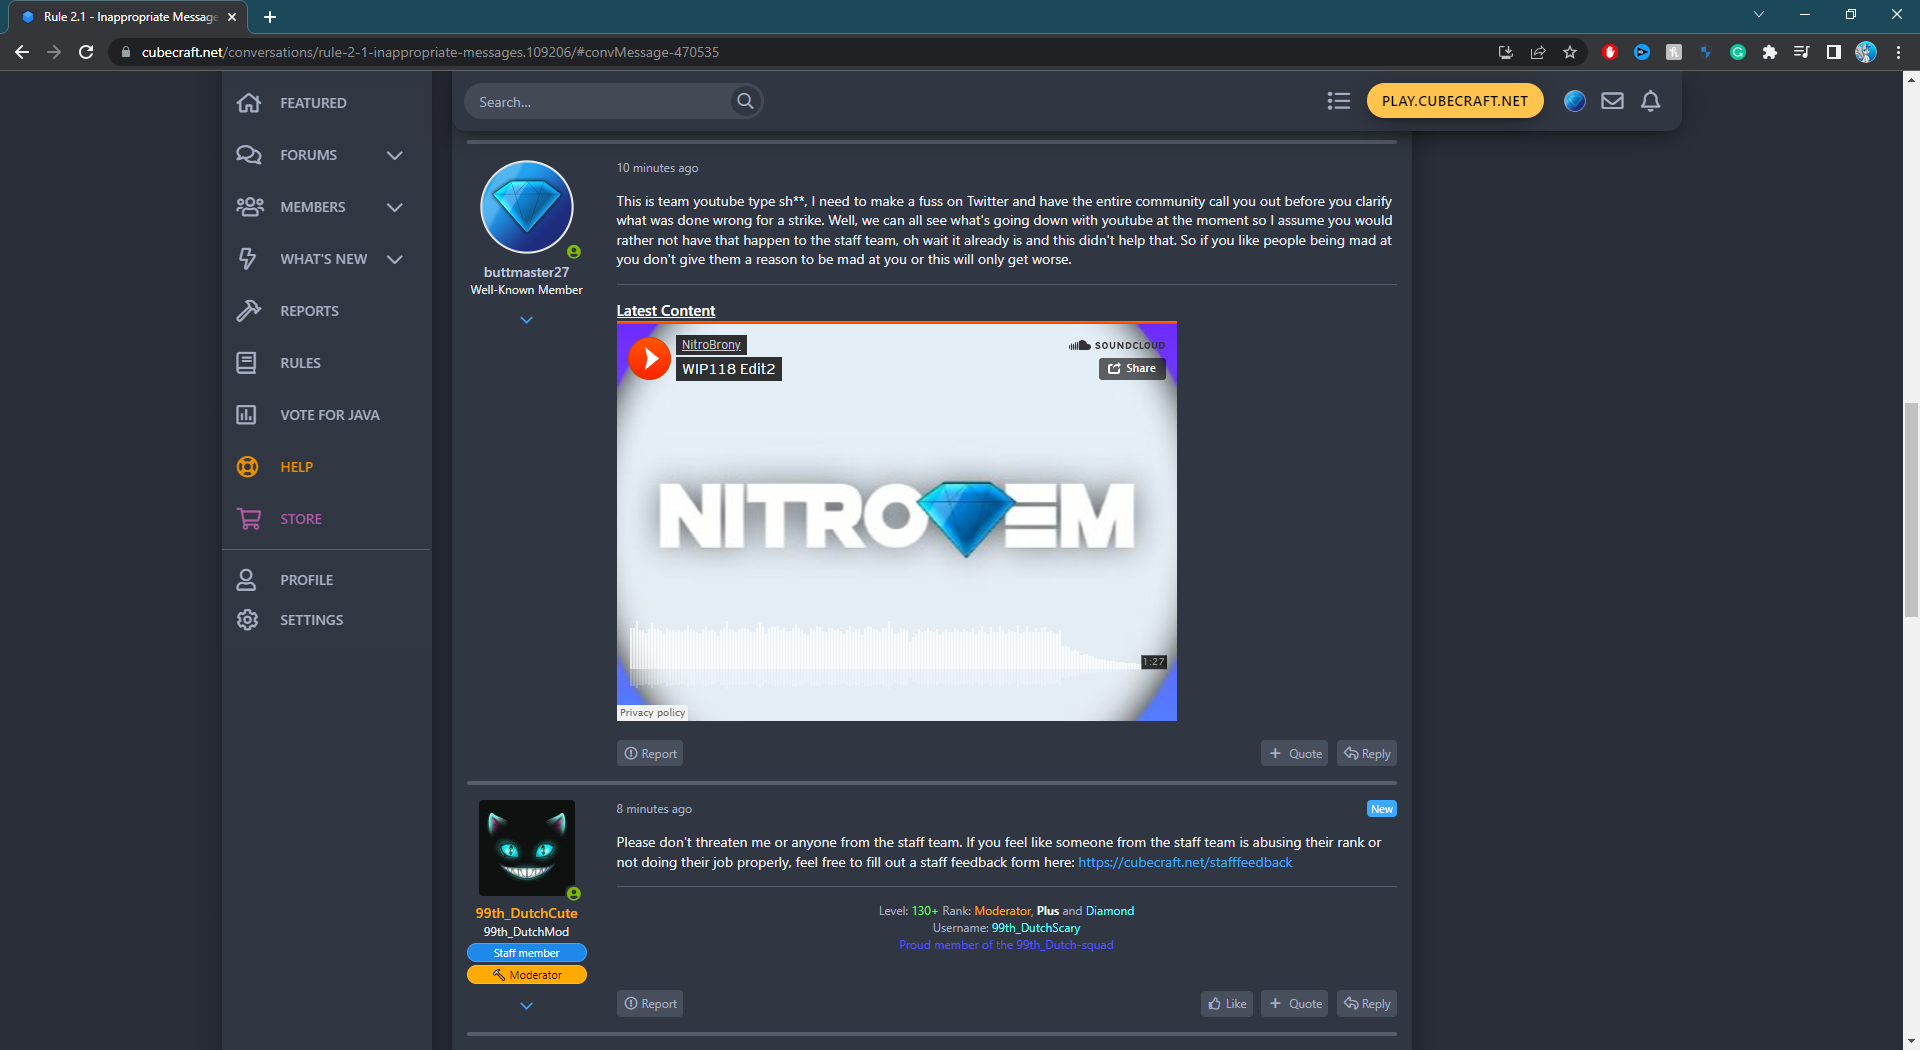Like 99th_DutchCute's message
Viewport: 1920px width, 1050px height.
pyautogui.click(x=1227, y=1004)
